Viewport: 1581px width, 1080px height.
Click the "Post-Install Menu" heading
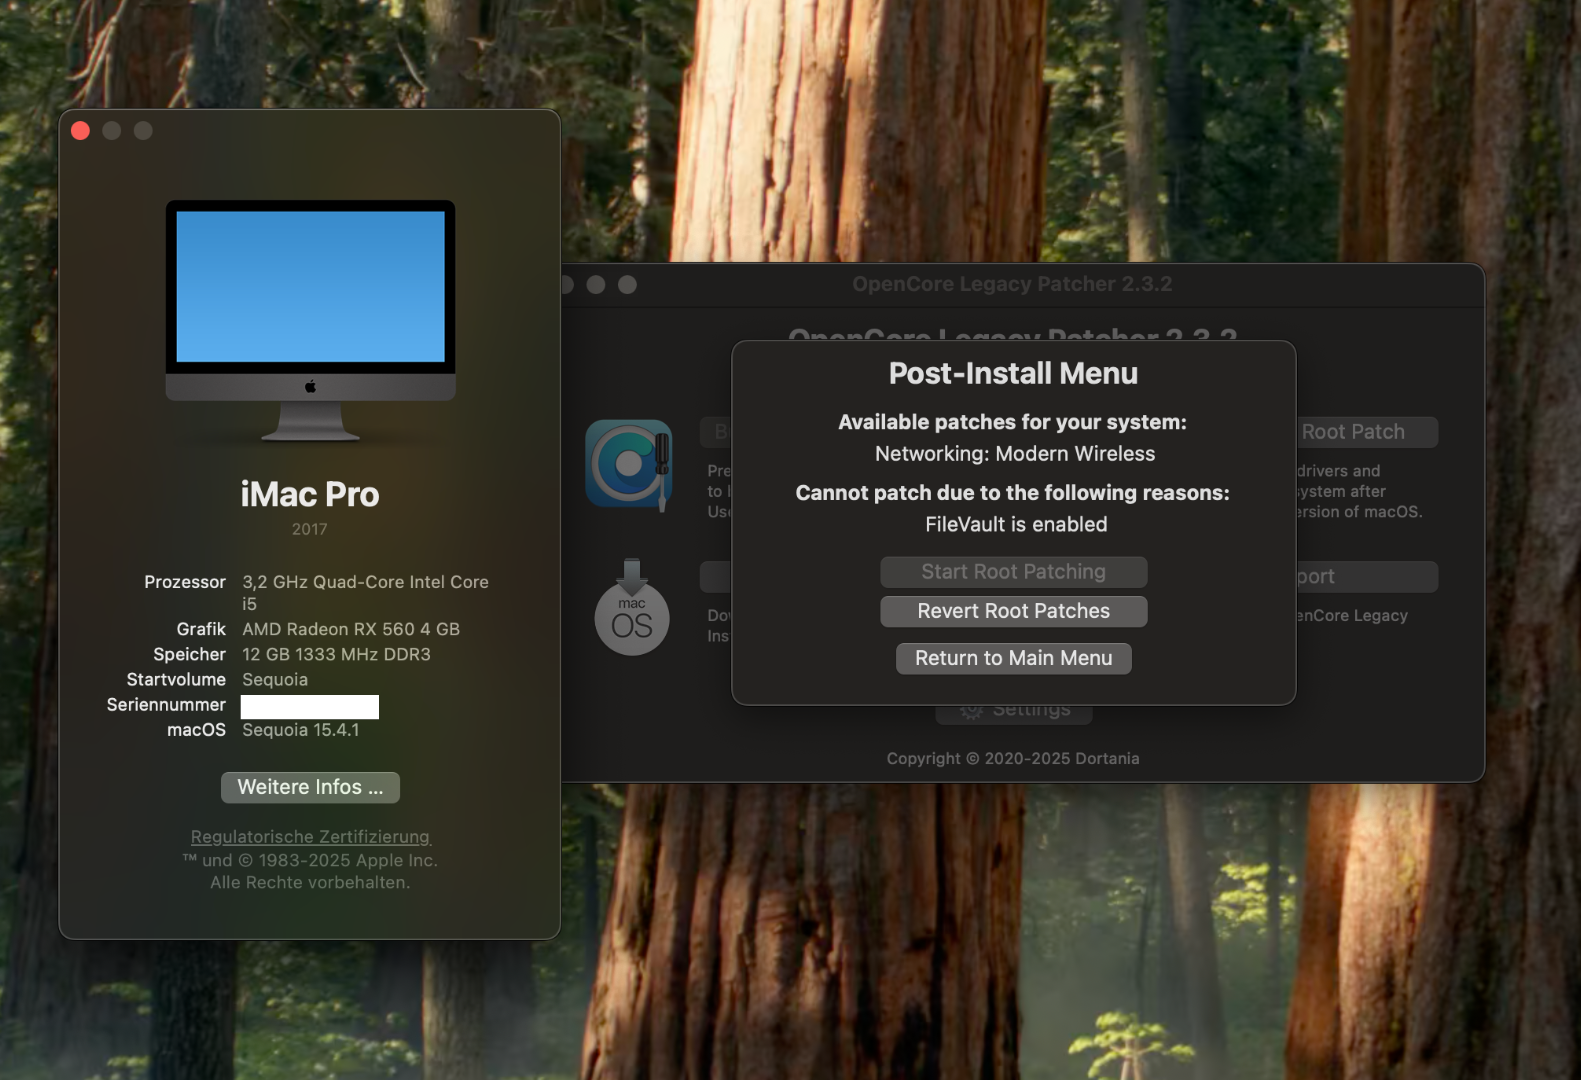coord(1013,373)
